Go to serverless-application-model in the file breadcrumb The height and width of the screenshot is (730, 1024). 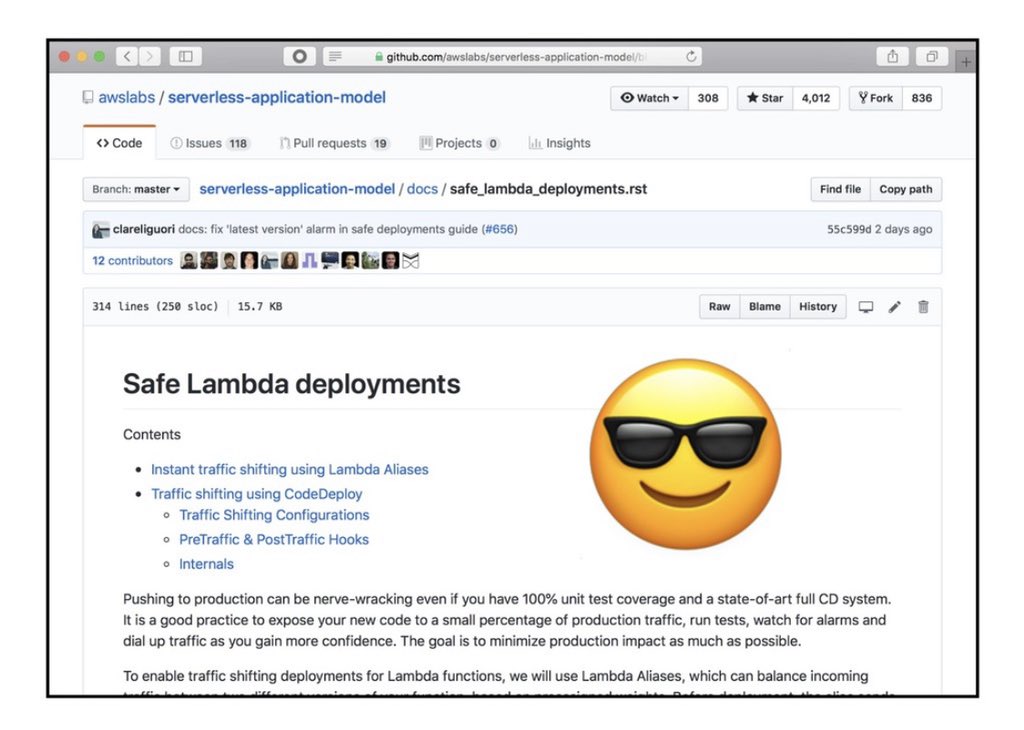click(x=297, y=189)
